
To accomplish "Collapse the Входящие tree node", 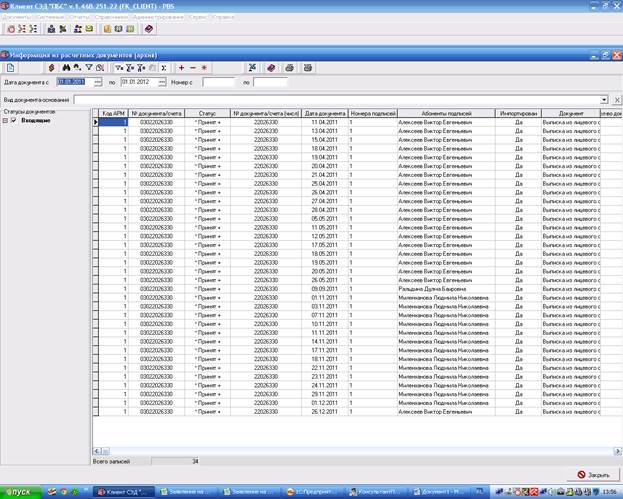I will click(x=5, y=120).
